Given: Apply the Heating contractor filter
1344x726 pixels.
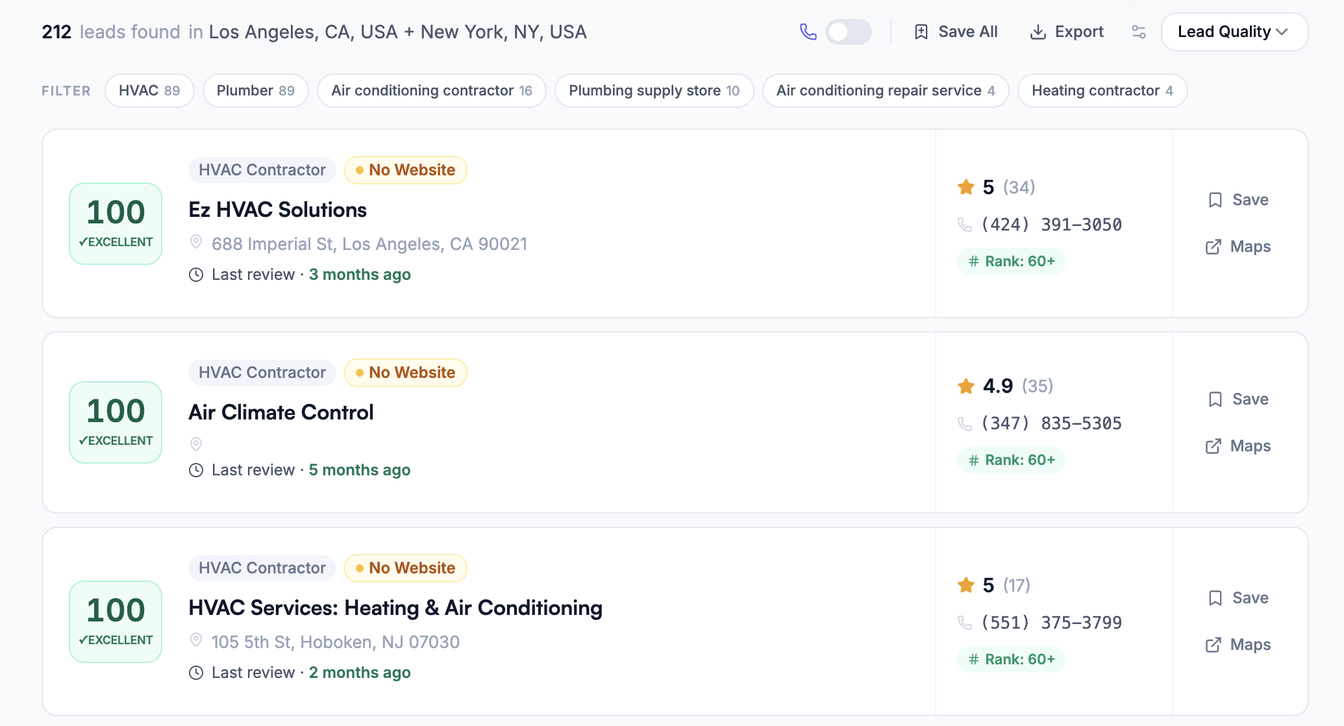Looking at the screenshot, I should [x=1102, y=90].
